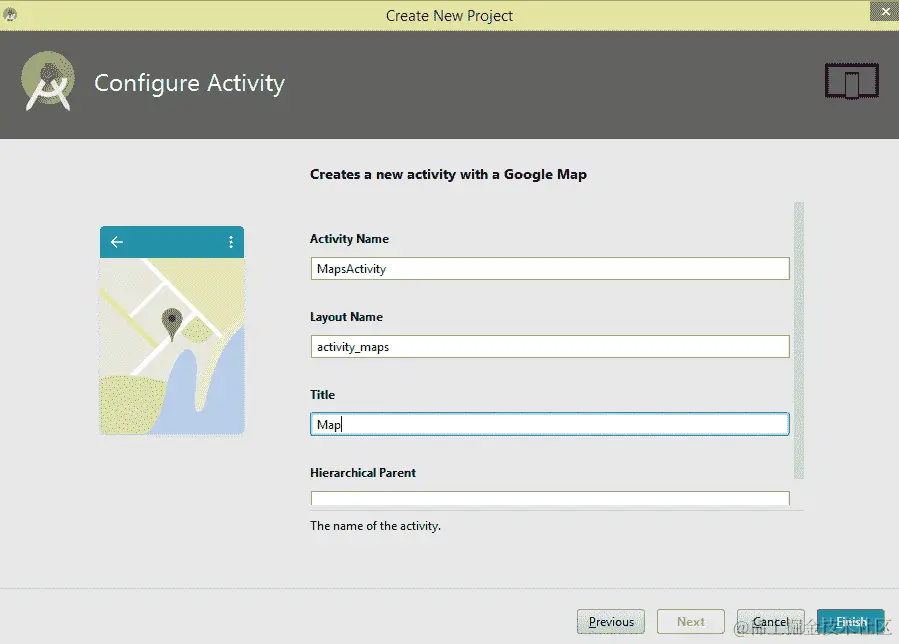Viewport: 899px width, 644px height.
Task: Close the Create New Project dialog
Action: [885, 11]
